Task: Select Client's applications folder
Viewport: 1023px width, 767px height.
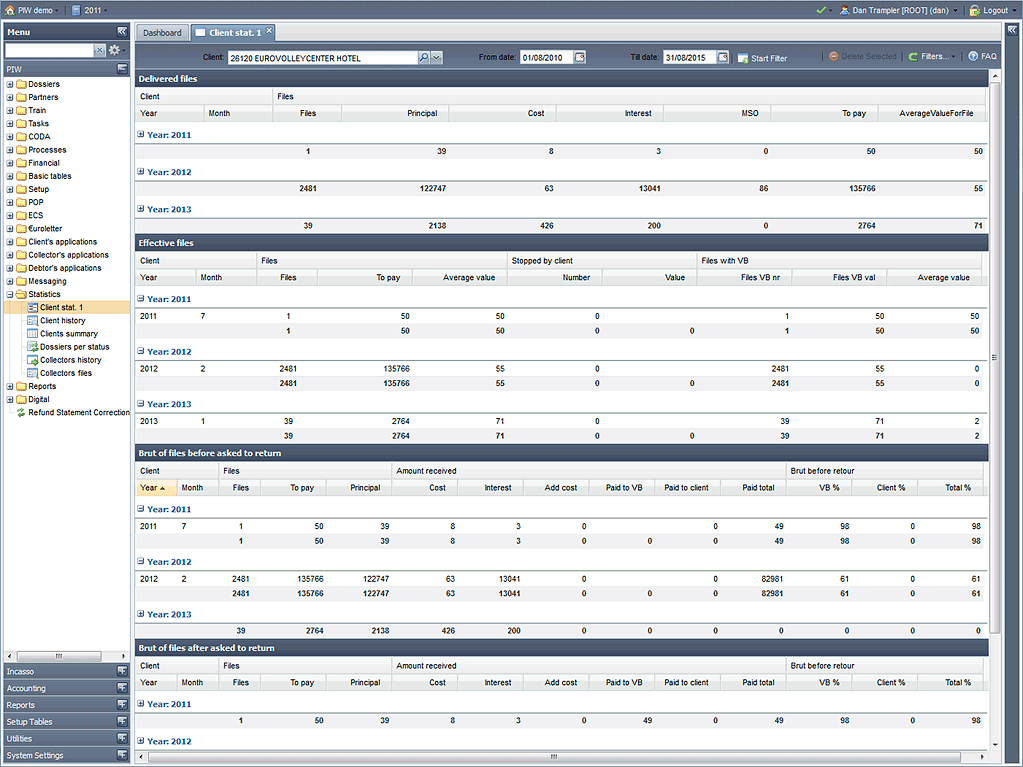Action: [x=62, y=241]
